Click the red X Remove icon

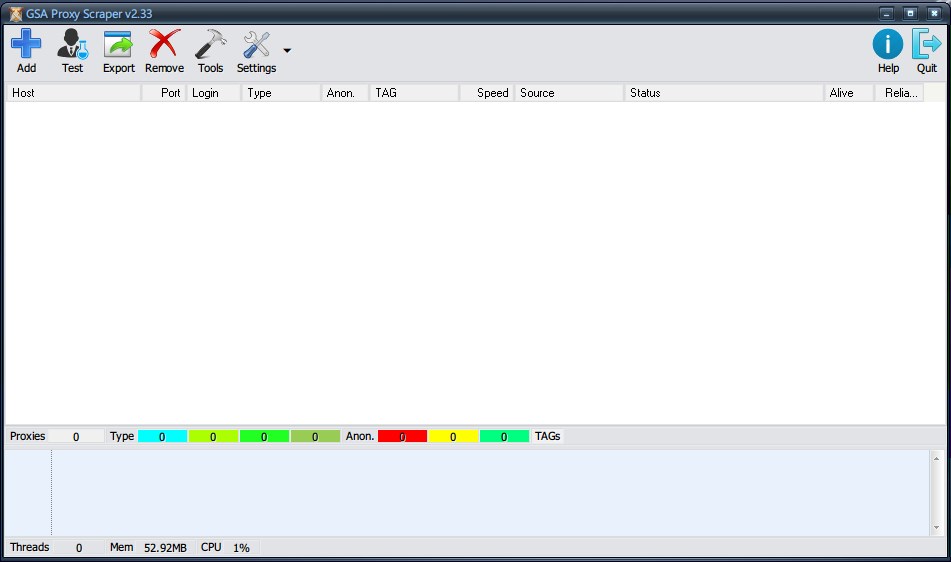click(164, 45)
